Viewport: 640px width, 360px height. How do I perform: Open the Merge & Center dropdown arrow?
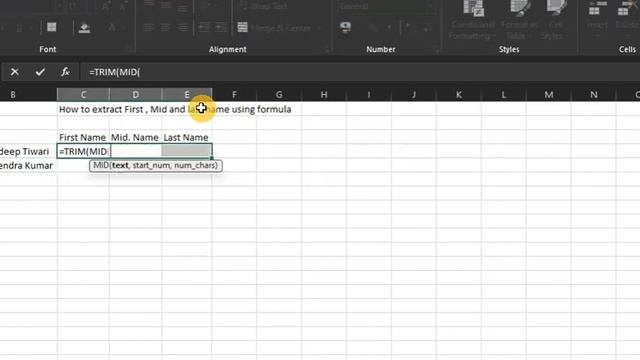click(x=320, y=28)
